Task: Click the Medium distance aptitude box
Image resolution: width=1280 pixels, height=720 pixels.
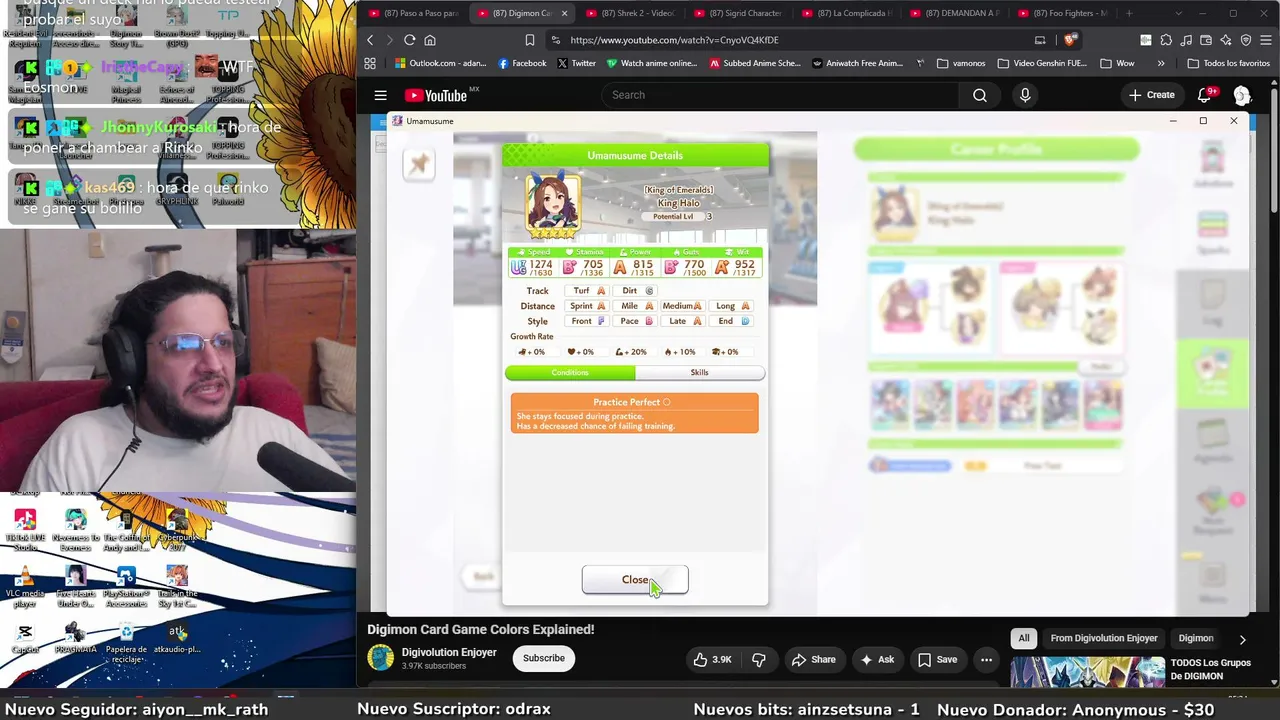Action: [x=684, y=306]
